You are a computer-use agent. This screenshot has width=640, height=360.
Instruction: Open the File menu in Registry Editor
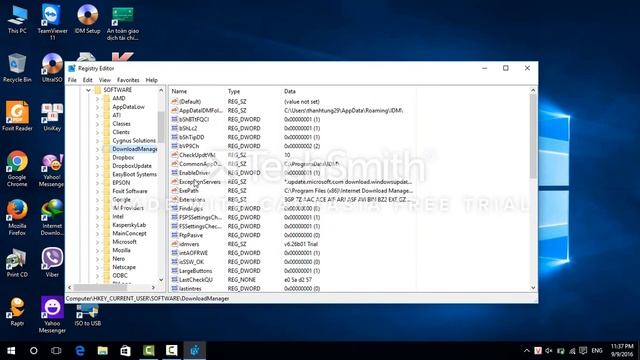[72, 80]
